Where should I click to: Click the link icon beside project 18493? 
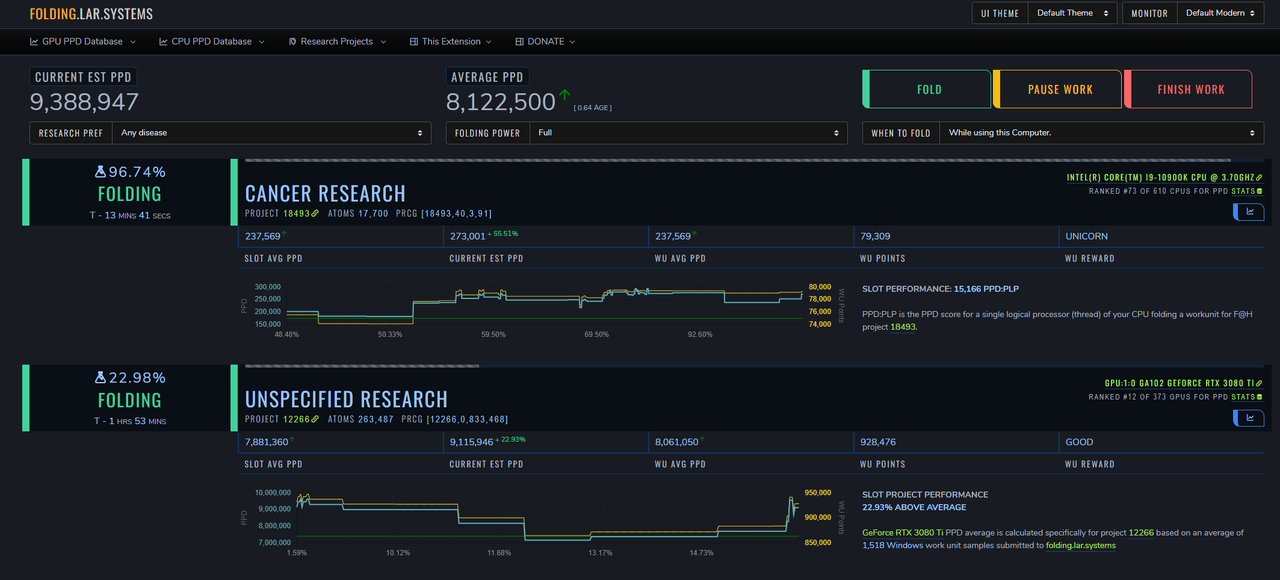316,213
